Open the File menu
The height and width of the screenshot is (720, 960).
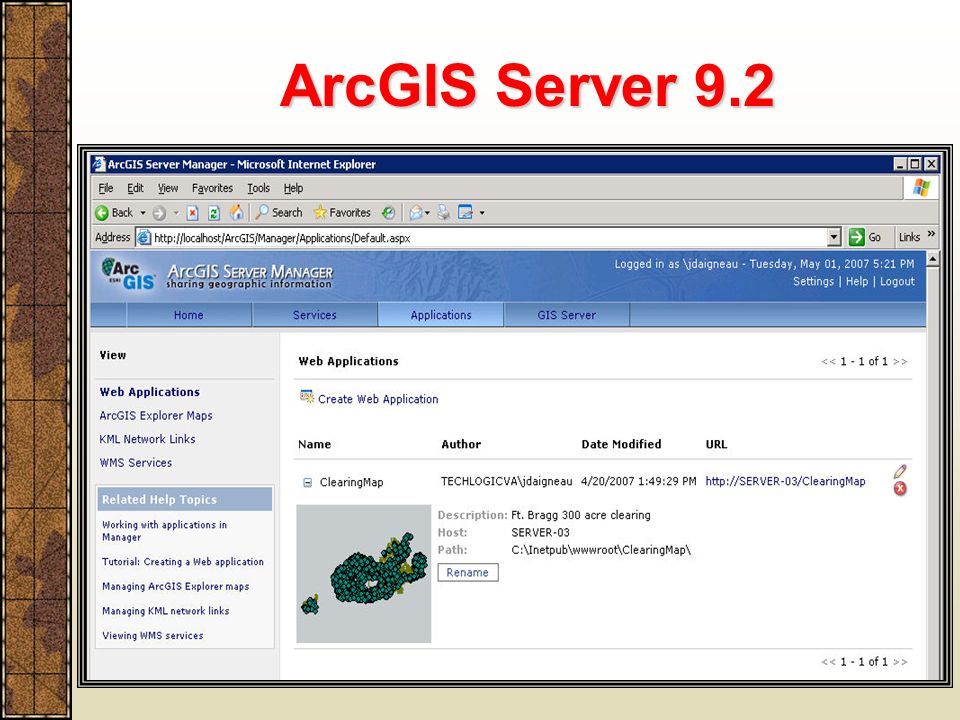(106, 188)
